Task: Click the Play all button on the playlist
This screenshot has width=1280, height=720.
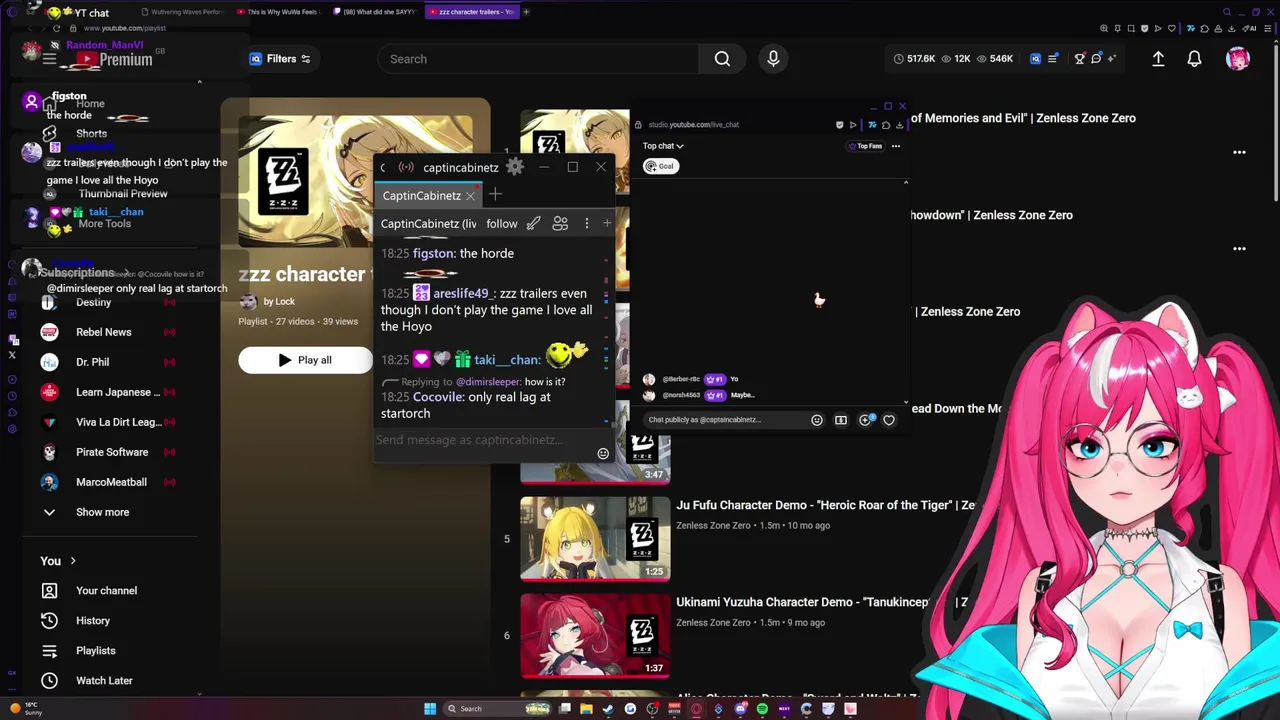Action: tap(305, 360)
